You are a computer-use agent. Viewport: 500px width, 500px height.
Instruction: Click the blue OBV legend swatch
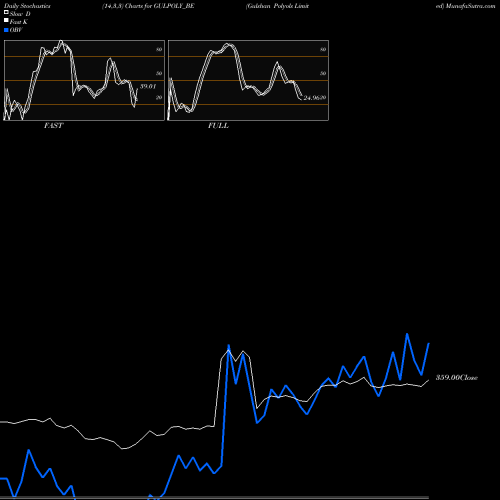pyautogui.click(x=6, y=30)
